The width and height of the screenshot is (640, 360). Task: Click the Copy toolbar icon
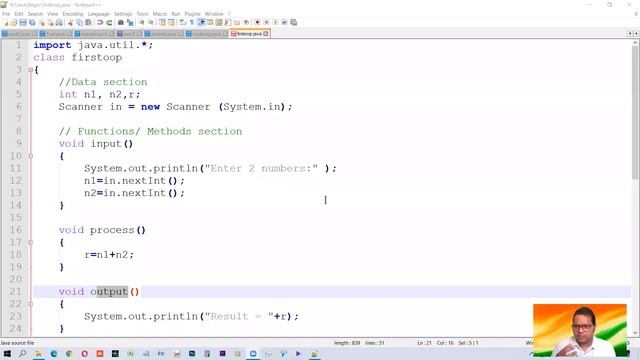[79, 22]
